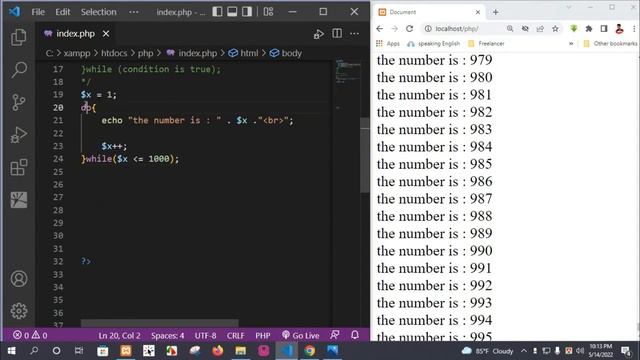Change line ending via CRLF

236,336
